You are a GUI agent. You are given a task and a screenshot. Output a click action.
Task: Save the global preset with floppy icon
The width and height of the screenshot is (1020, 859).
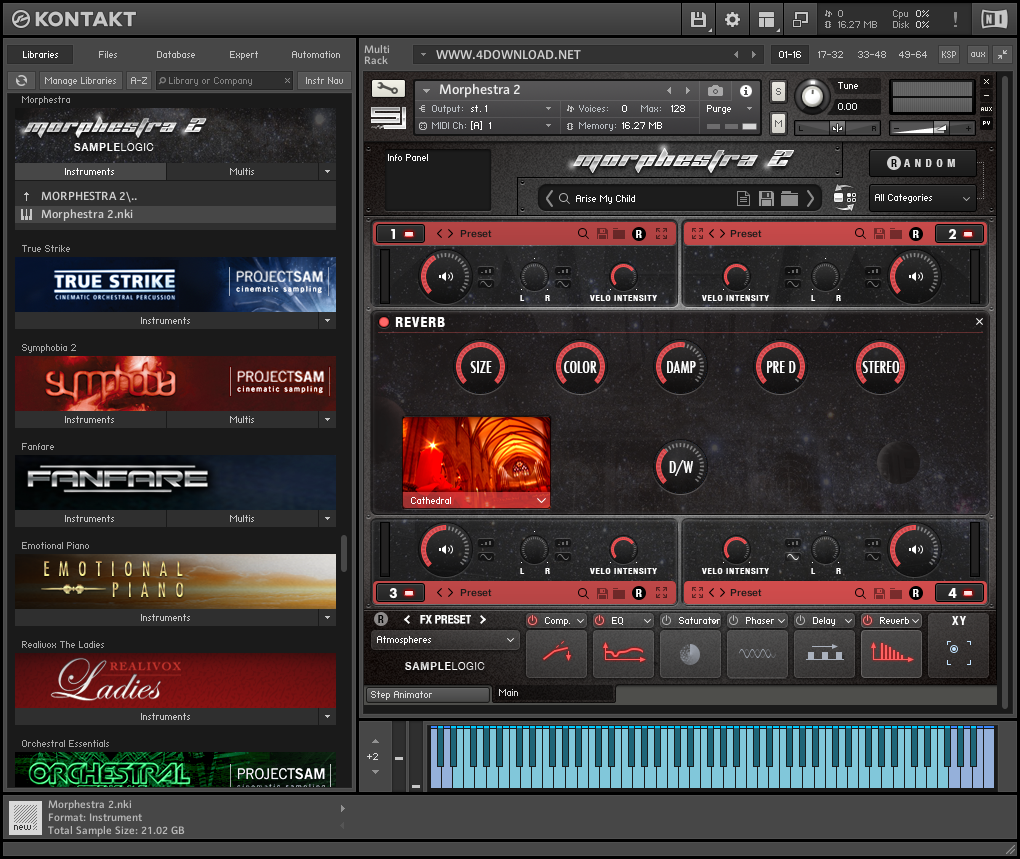point(766,198)
